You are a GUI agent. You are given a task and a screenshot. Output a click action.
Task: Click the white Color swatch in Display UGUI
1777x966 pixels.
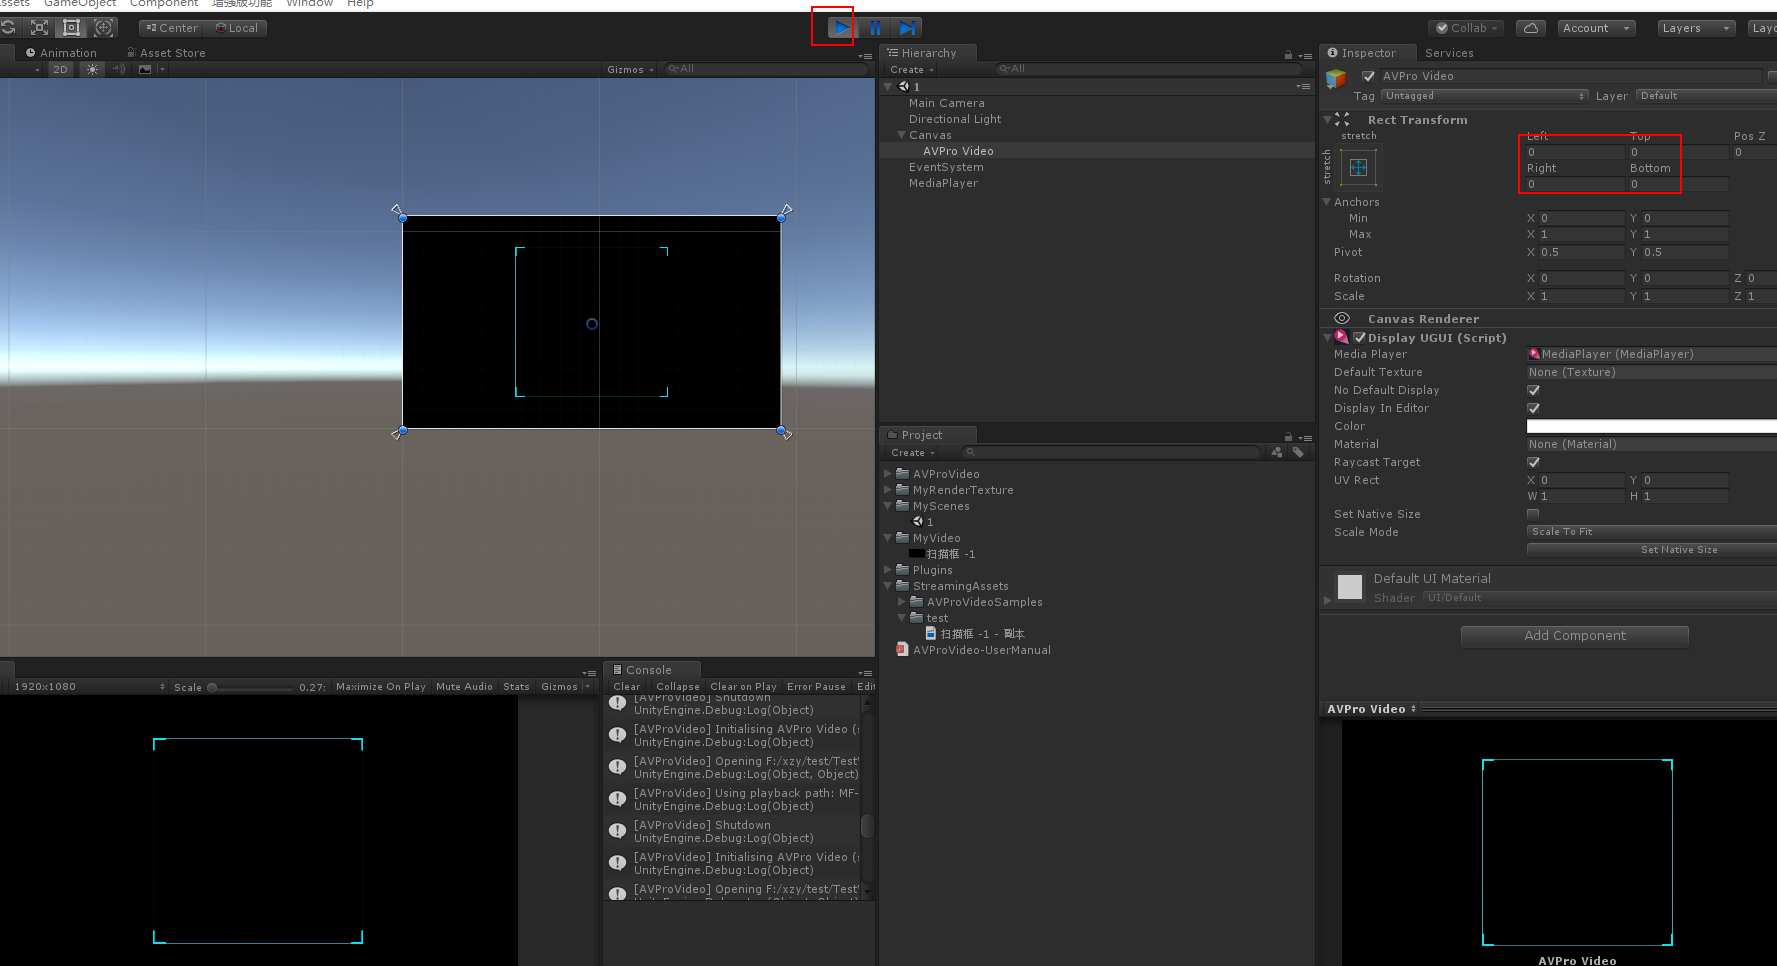1650,425
